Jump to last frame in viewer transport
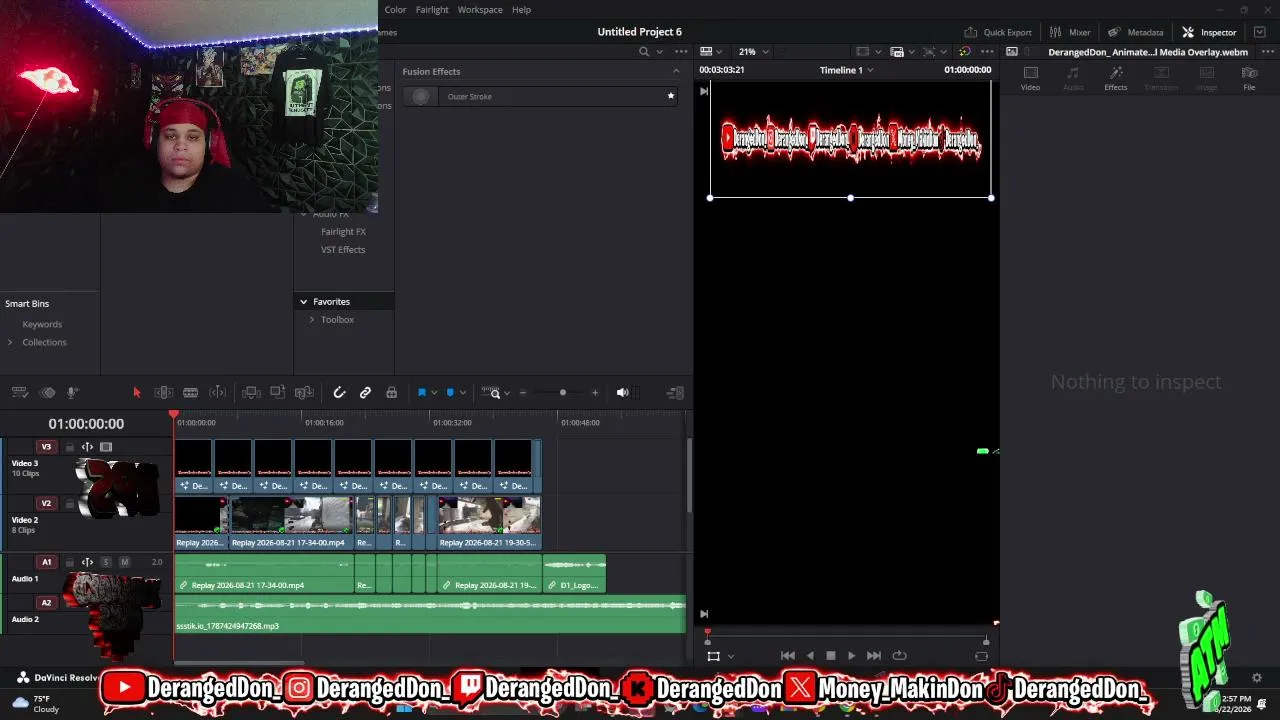Image resolution: width=1280 pixels, height=720 pixels. point(874,656)
